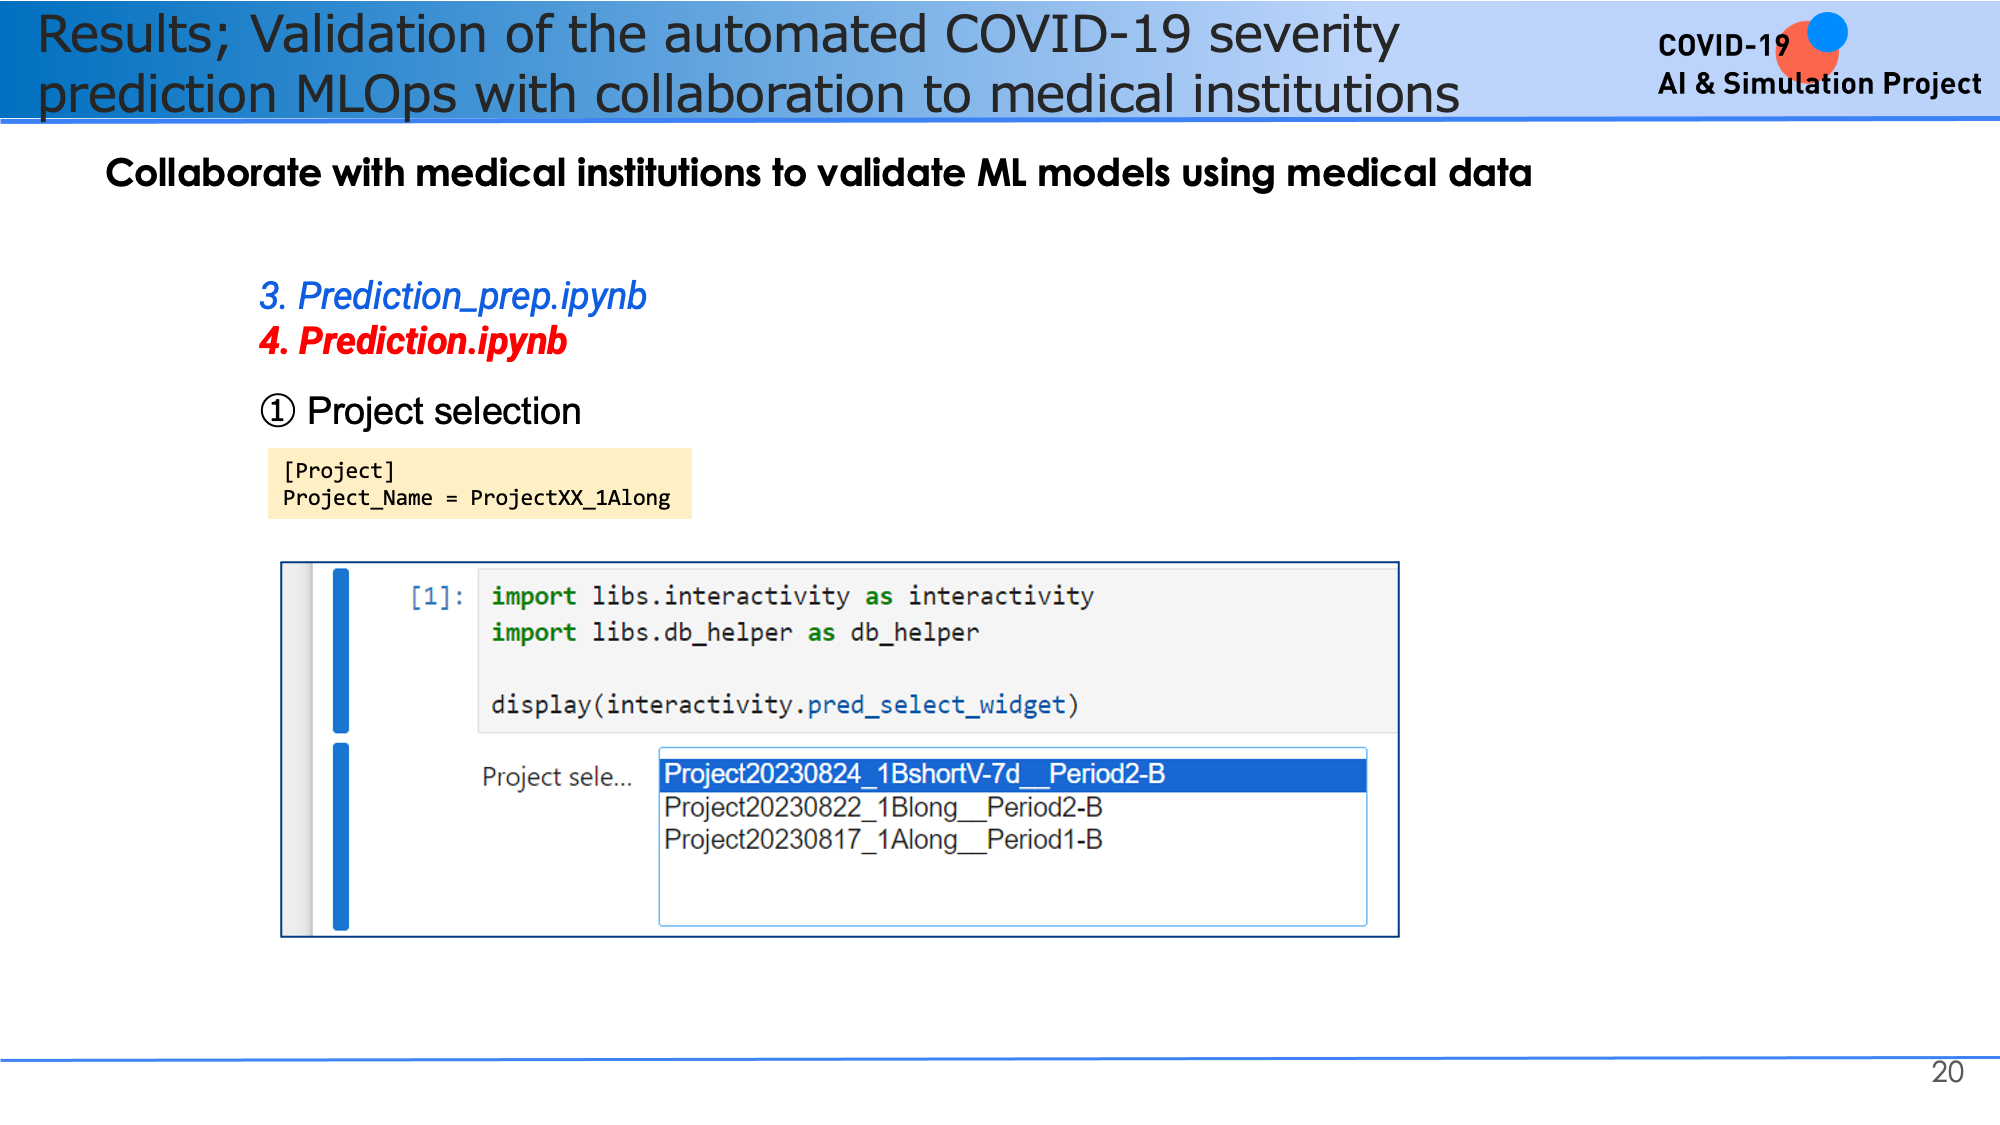Click the blue cell bar beside code cell
The width and height of the screenshot is (2000, 1125).
pos(341,650)
